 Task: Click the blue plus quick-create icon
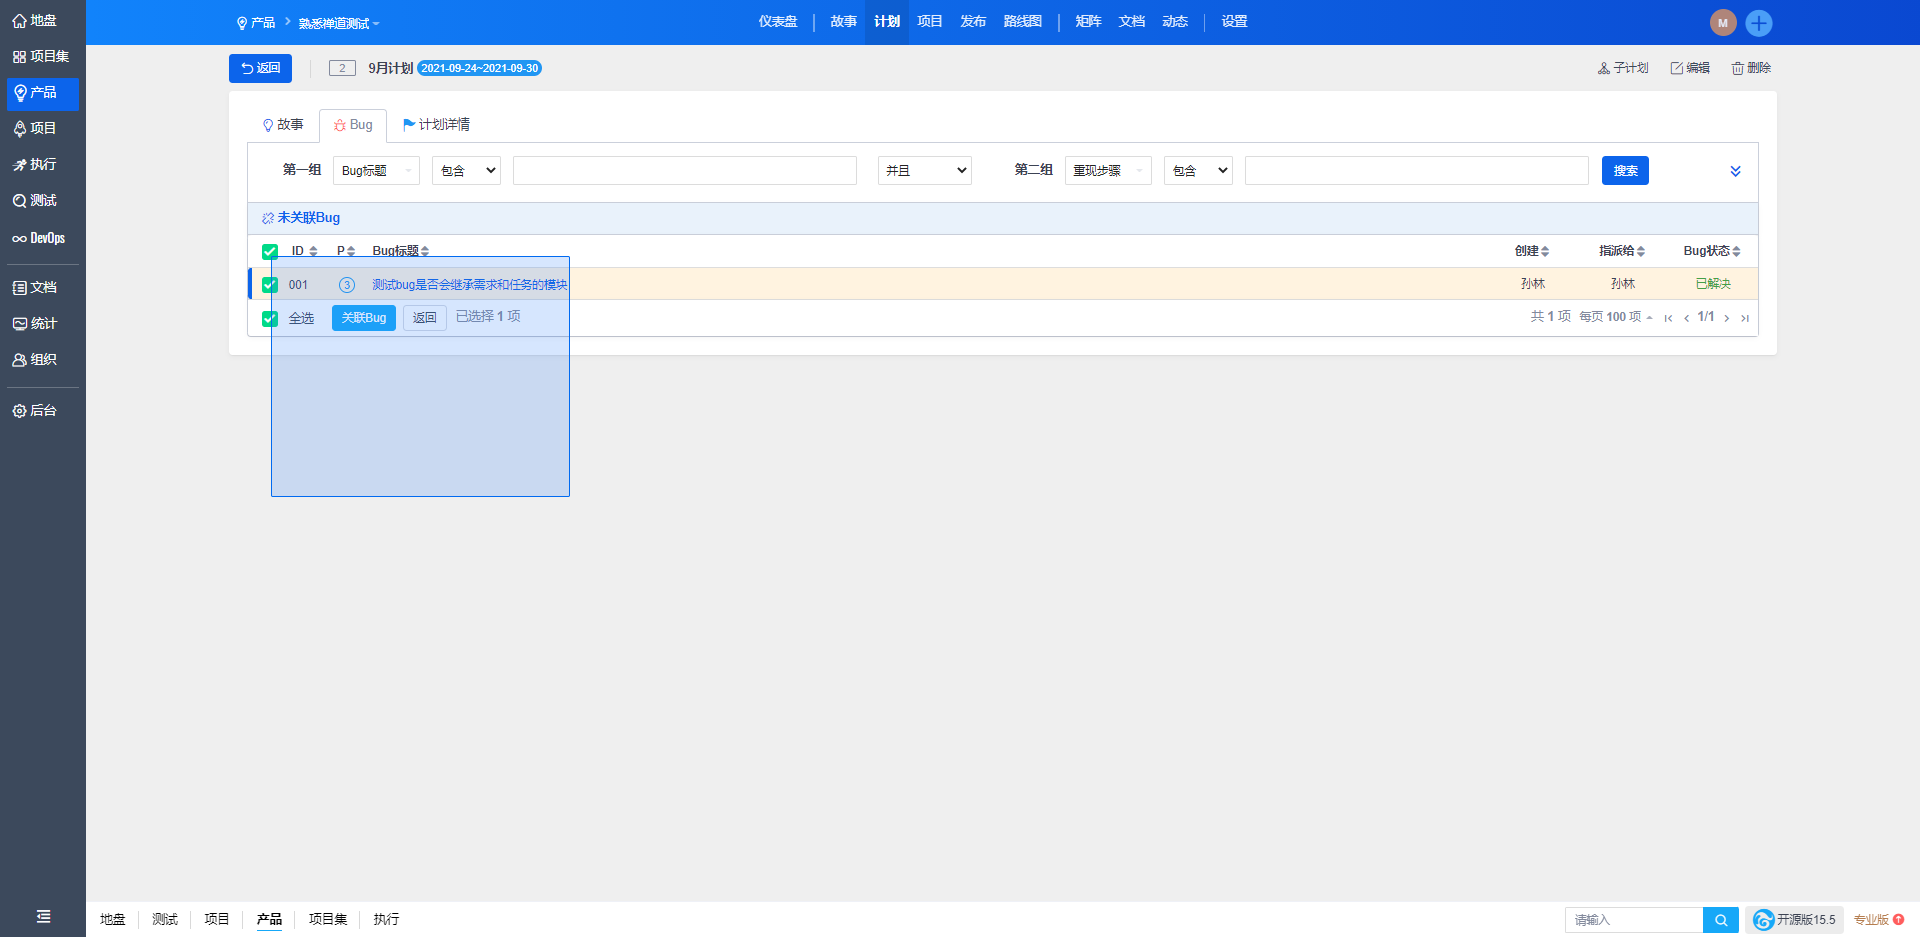click(1759, 23)
